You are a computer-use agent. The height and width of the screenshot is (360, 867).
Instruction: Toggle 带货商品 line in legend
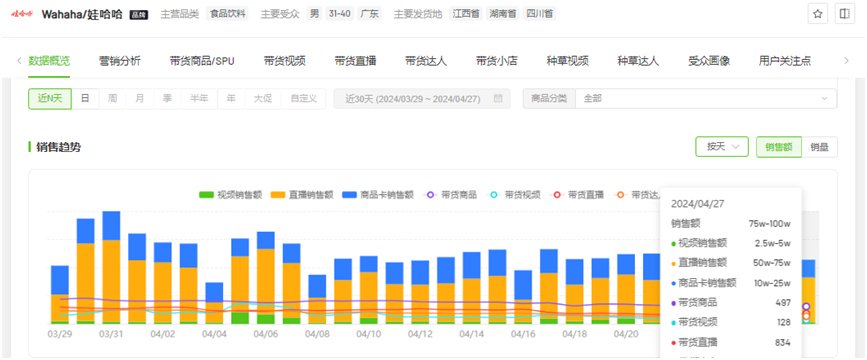tap(450, 195)
